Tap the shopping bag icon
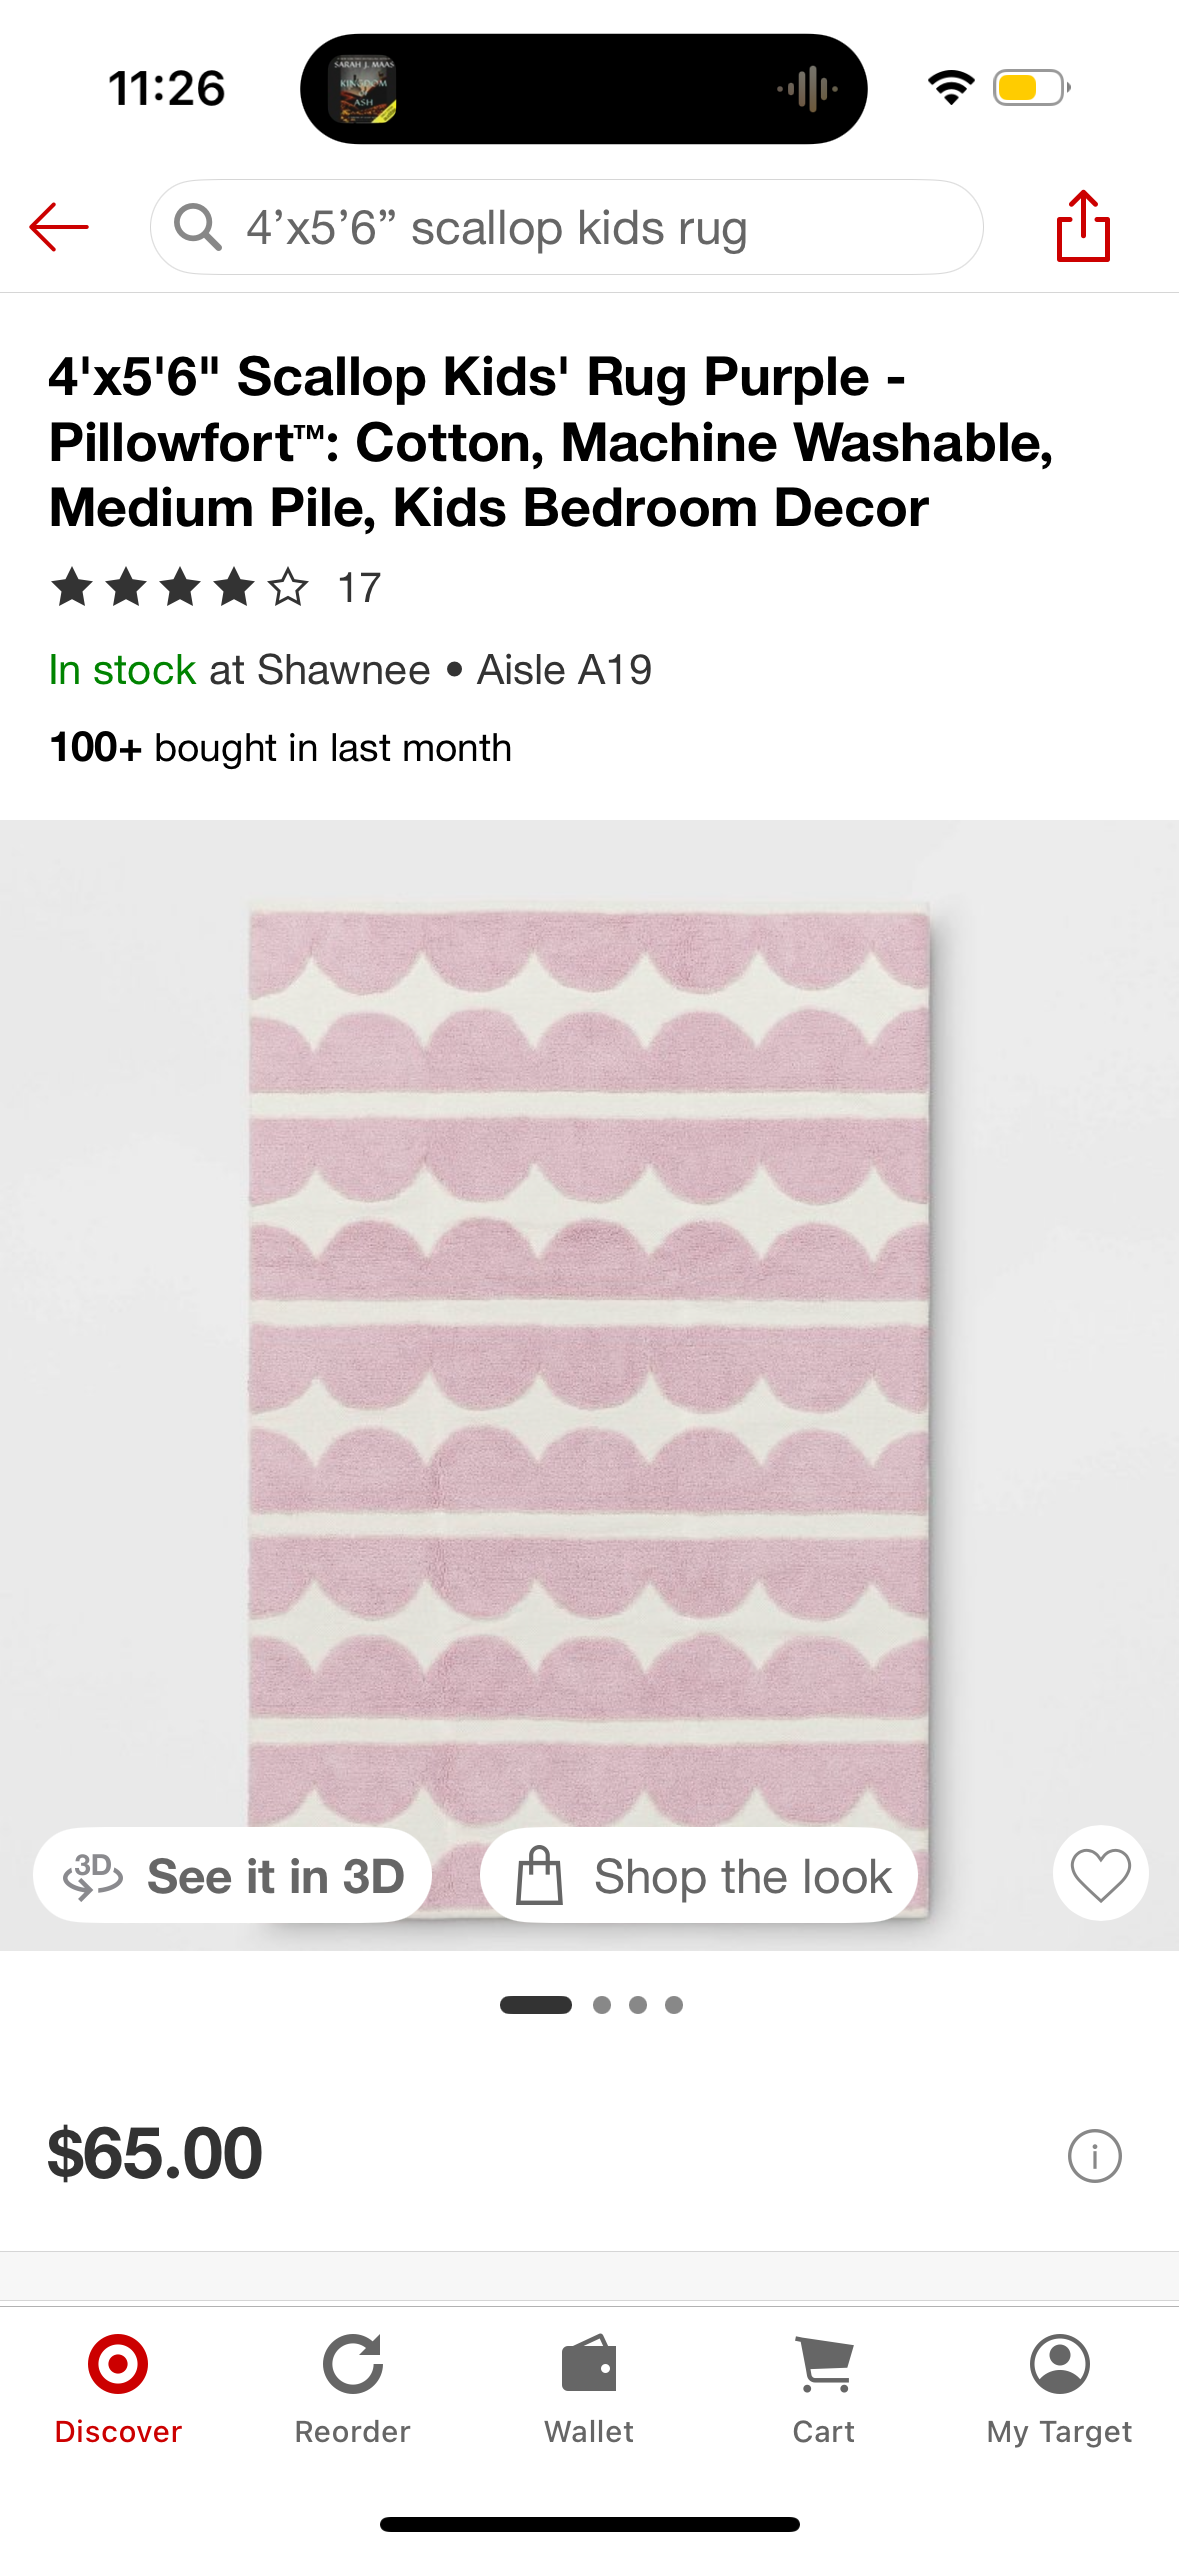 (539, 1875)
